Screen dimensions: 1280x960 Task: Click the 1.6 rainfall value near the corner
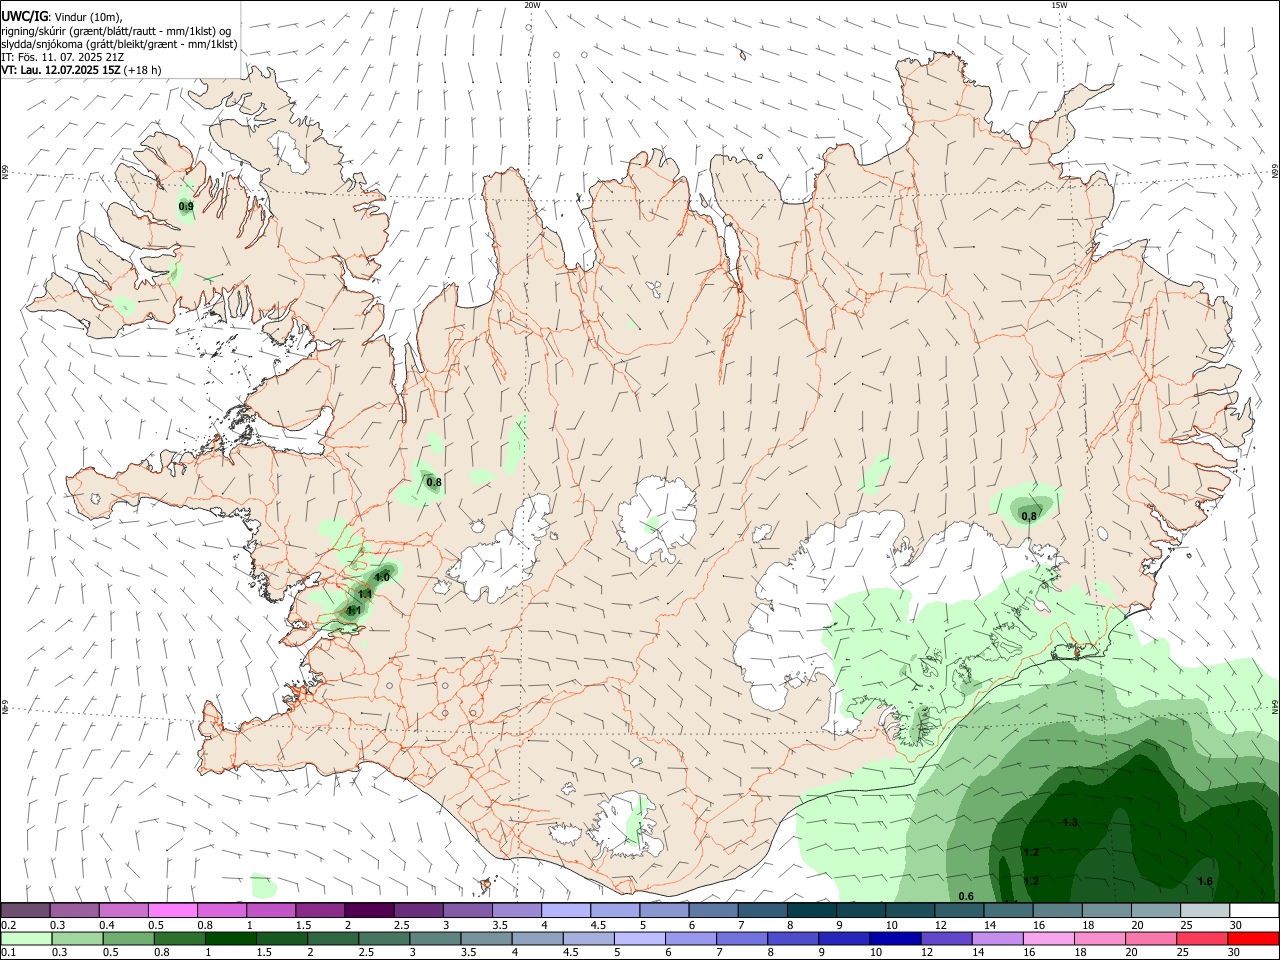pyautogui.click(x=1205, y=881)
